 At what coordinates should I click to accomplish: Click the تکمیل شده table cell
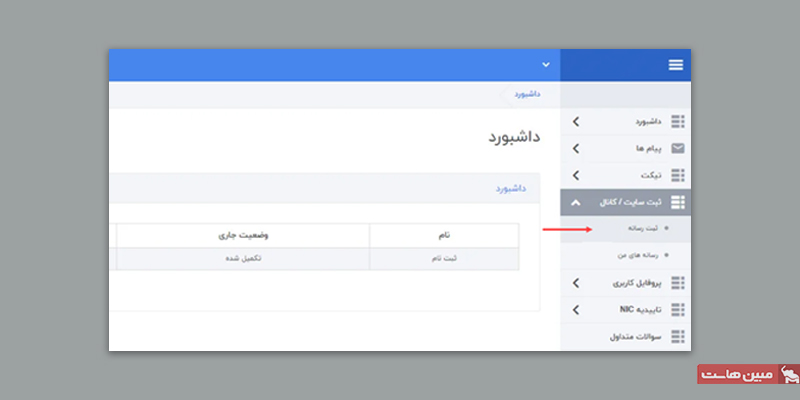(x=243, y=258)
